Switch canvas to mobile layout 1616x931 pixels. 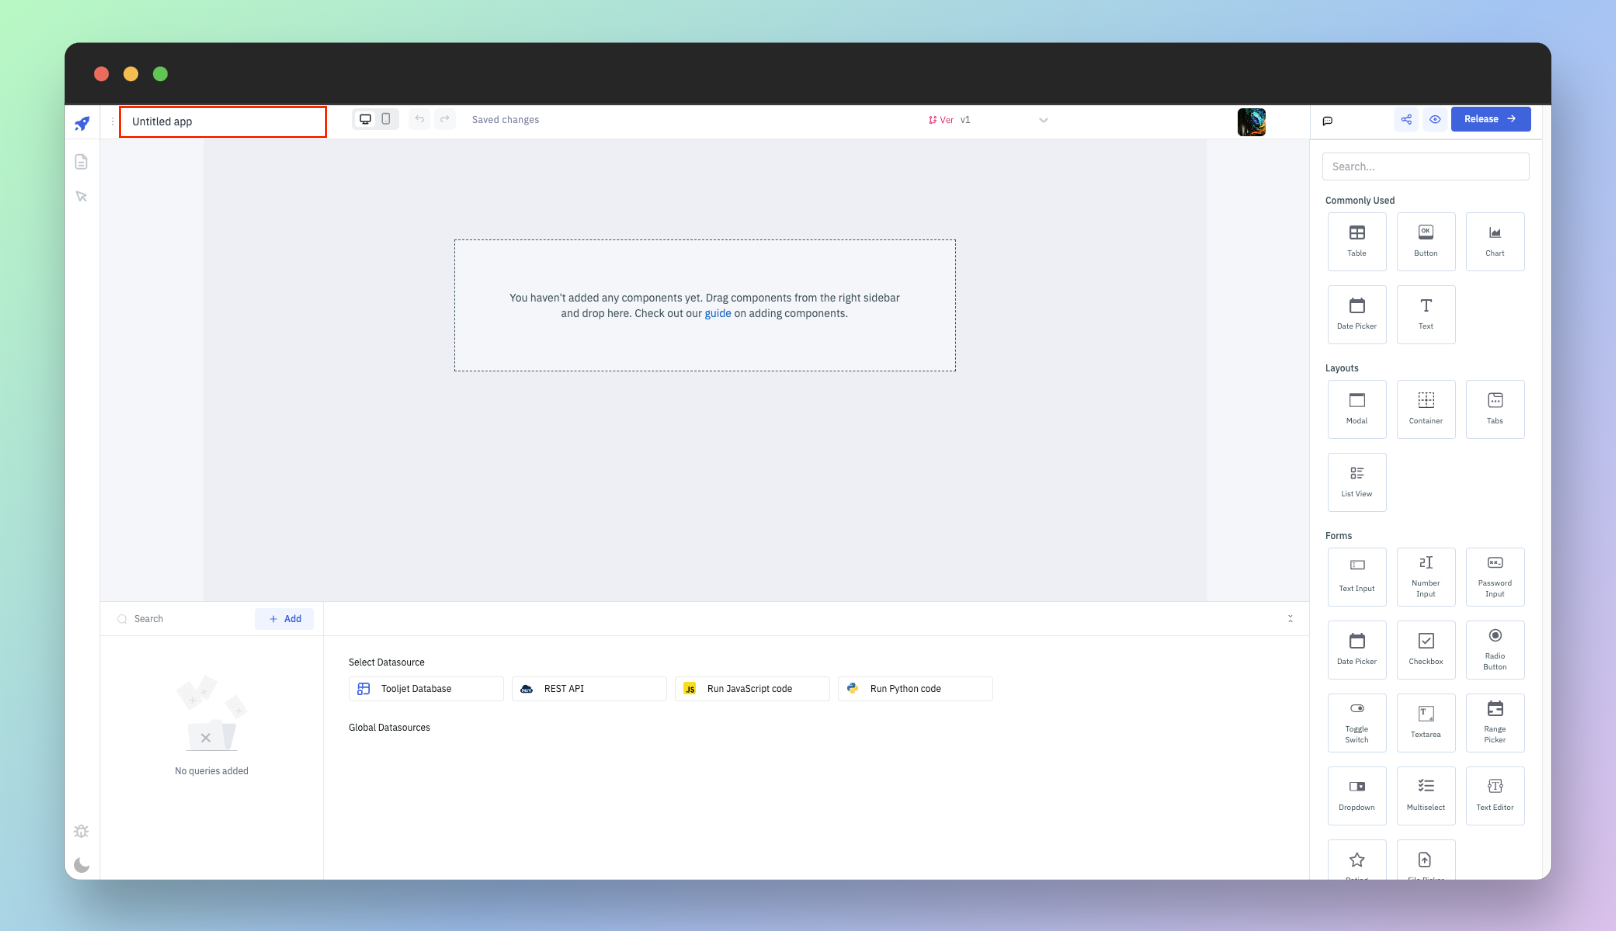click(x=386, y=119)
